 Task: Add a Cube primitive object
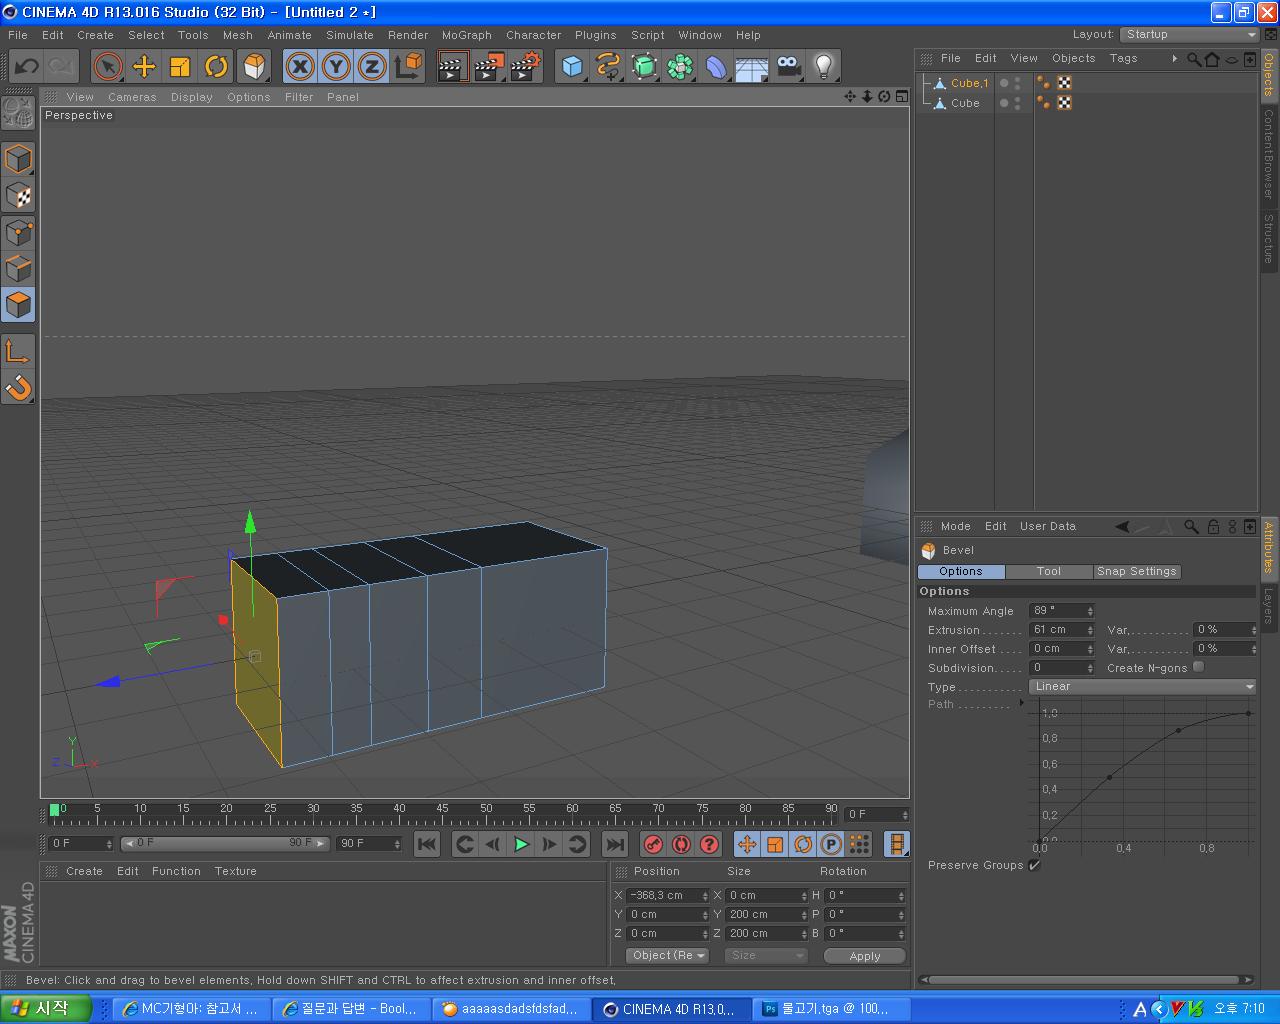[x=572, y=67]
